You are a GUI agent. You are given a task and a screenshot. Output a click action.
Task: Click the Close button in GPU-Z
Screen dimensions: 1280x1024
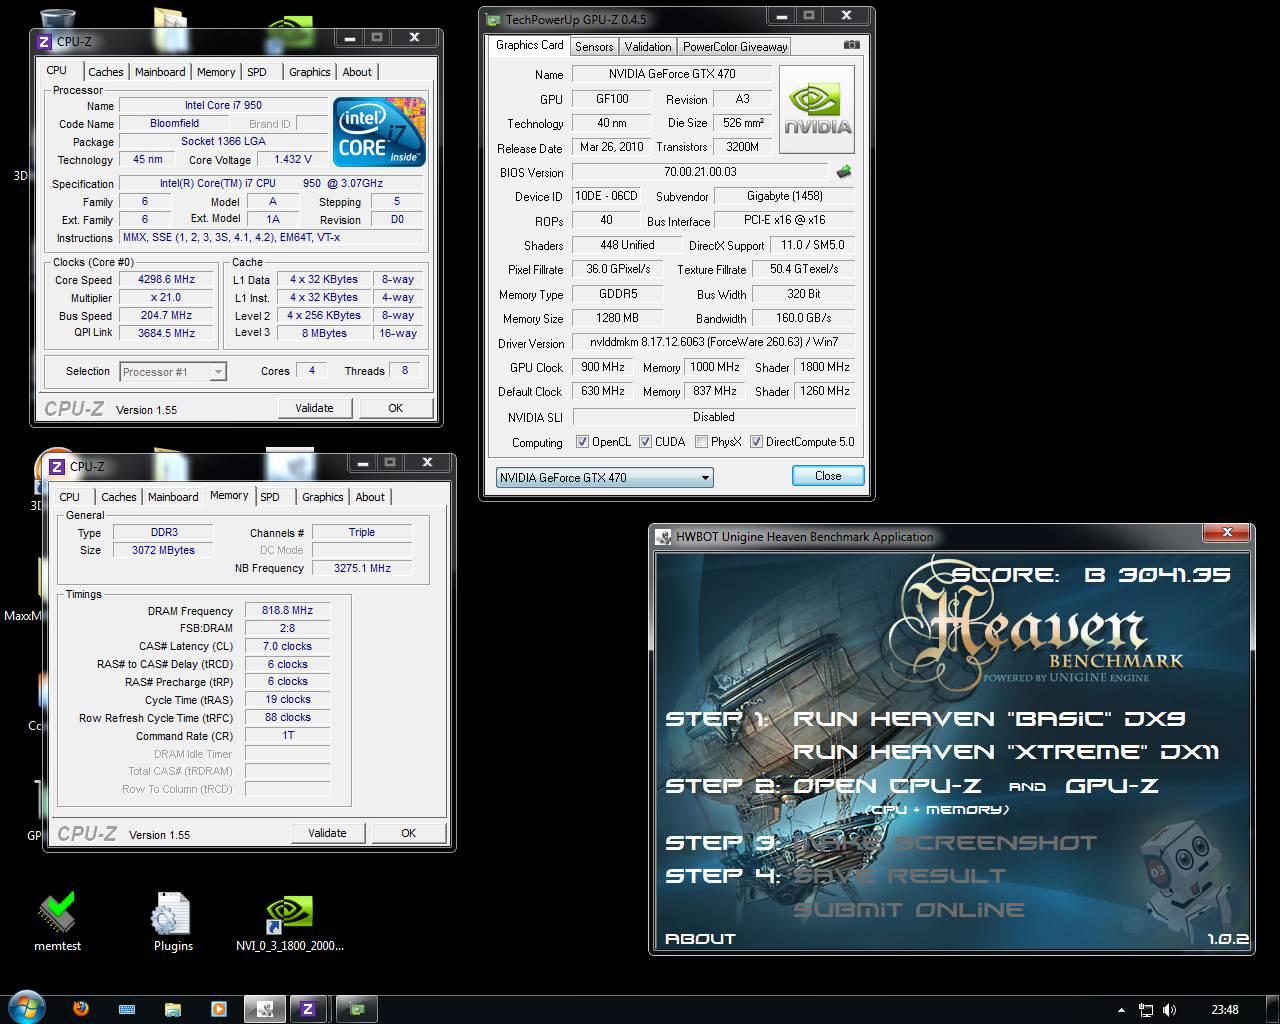pos(828,476)
